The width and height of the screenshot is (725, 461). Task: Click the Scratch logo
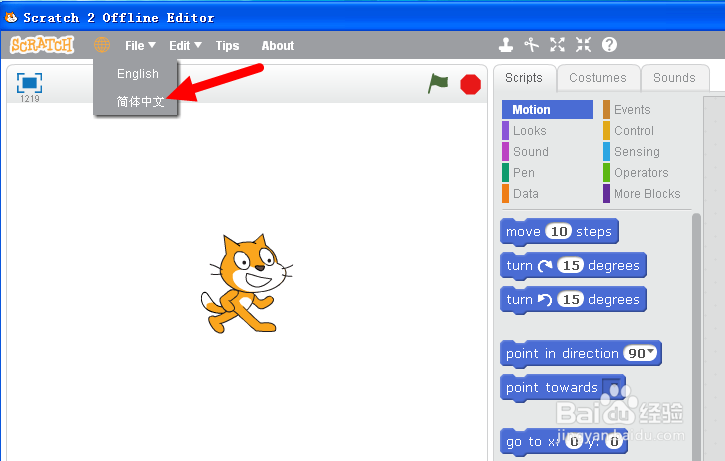pos(42,45)
